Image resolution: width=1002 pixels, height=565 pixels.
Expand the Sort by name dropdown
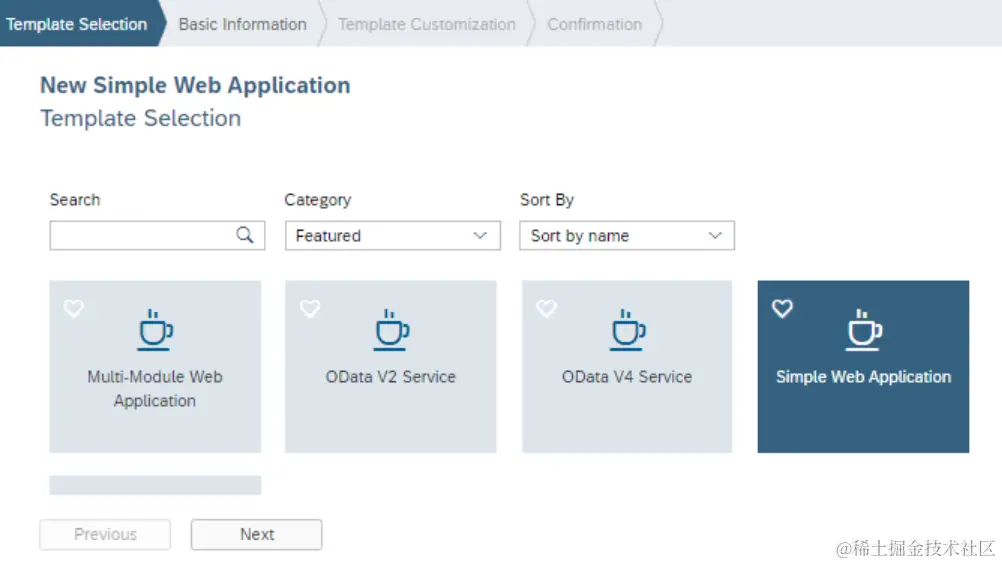coord(626,236)
